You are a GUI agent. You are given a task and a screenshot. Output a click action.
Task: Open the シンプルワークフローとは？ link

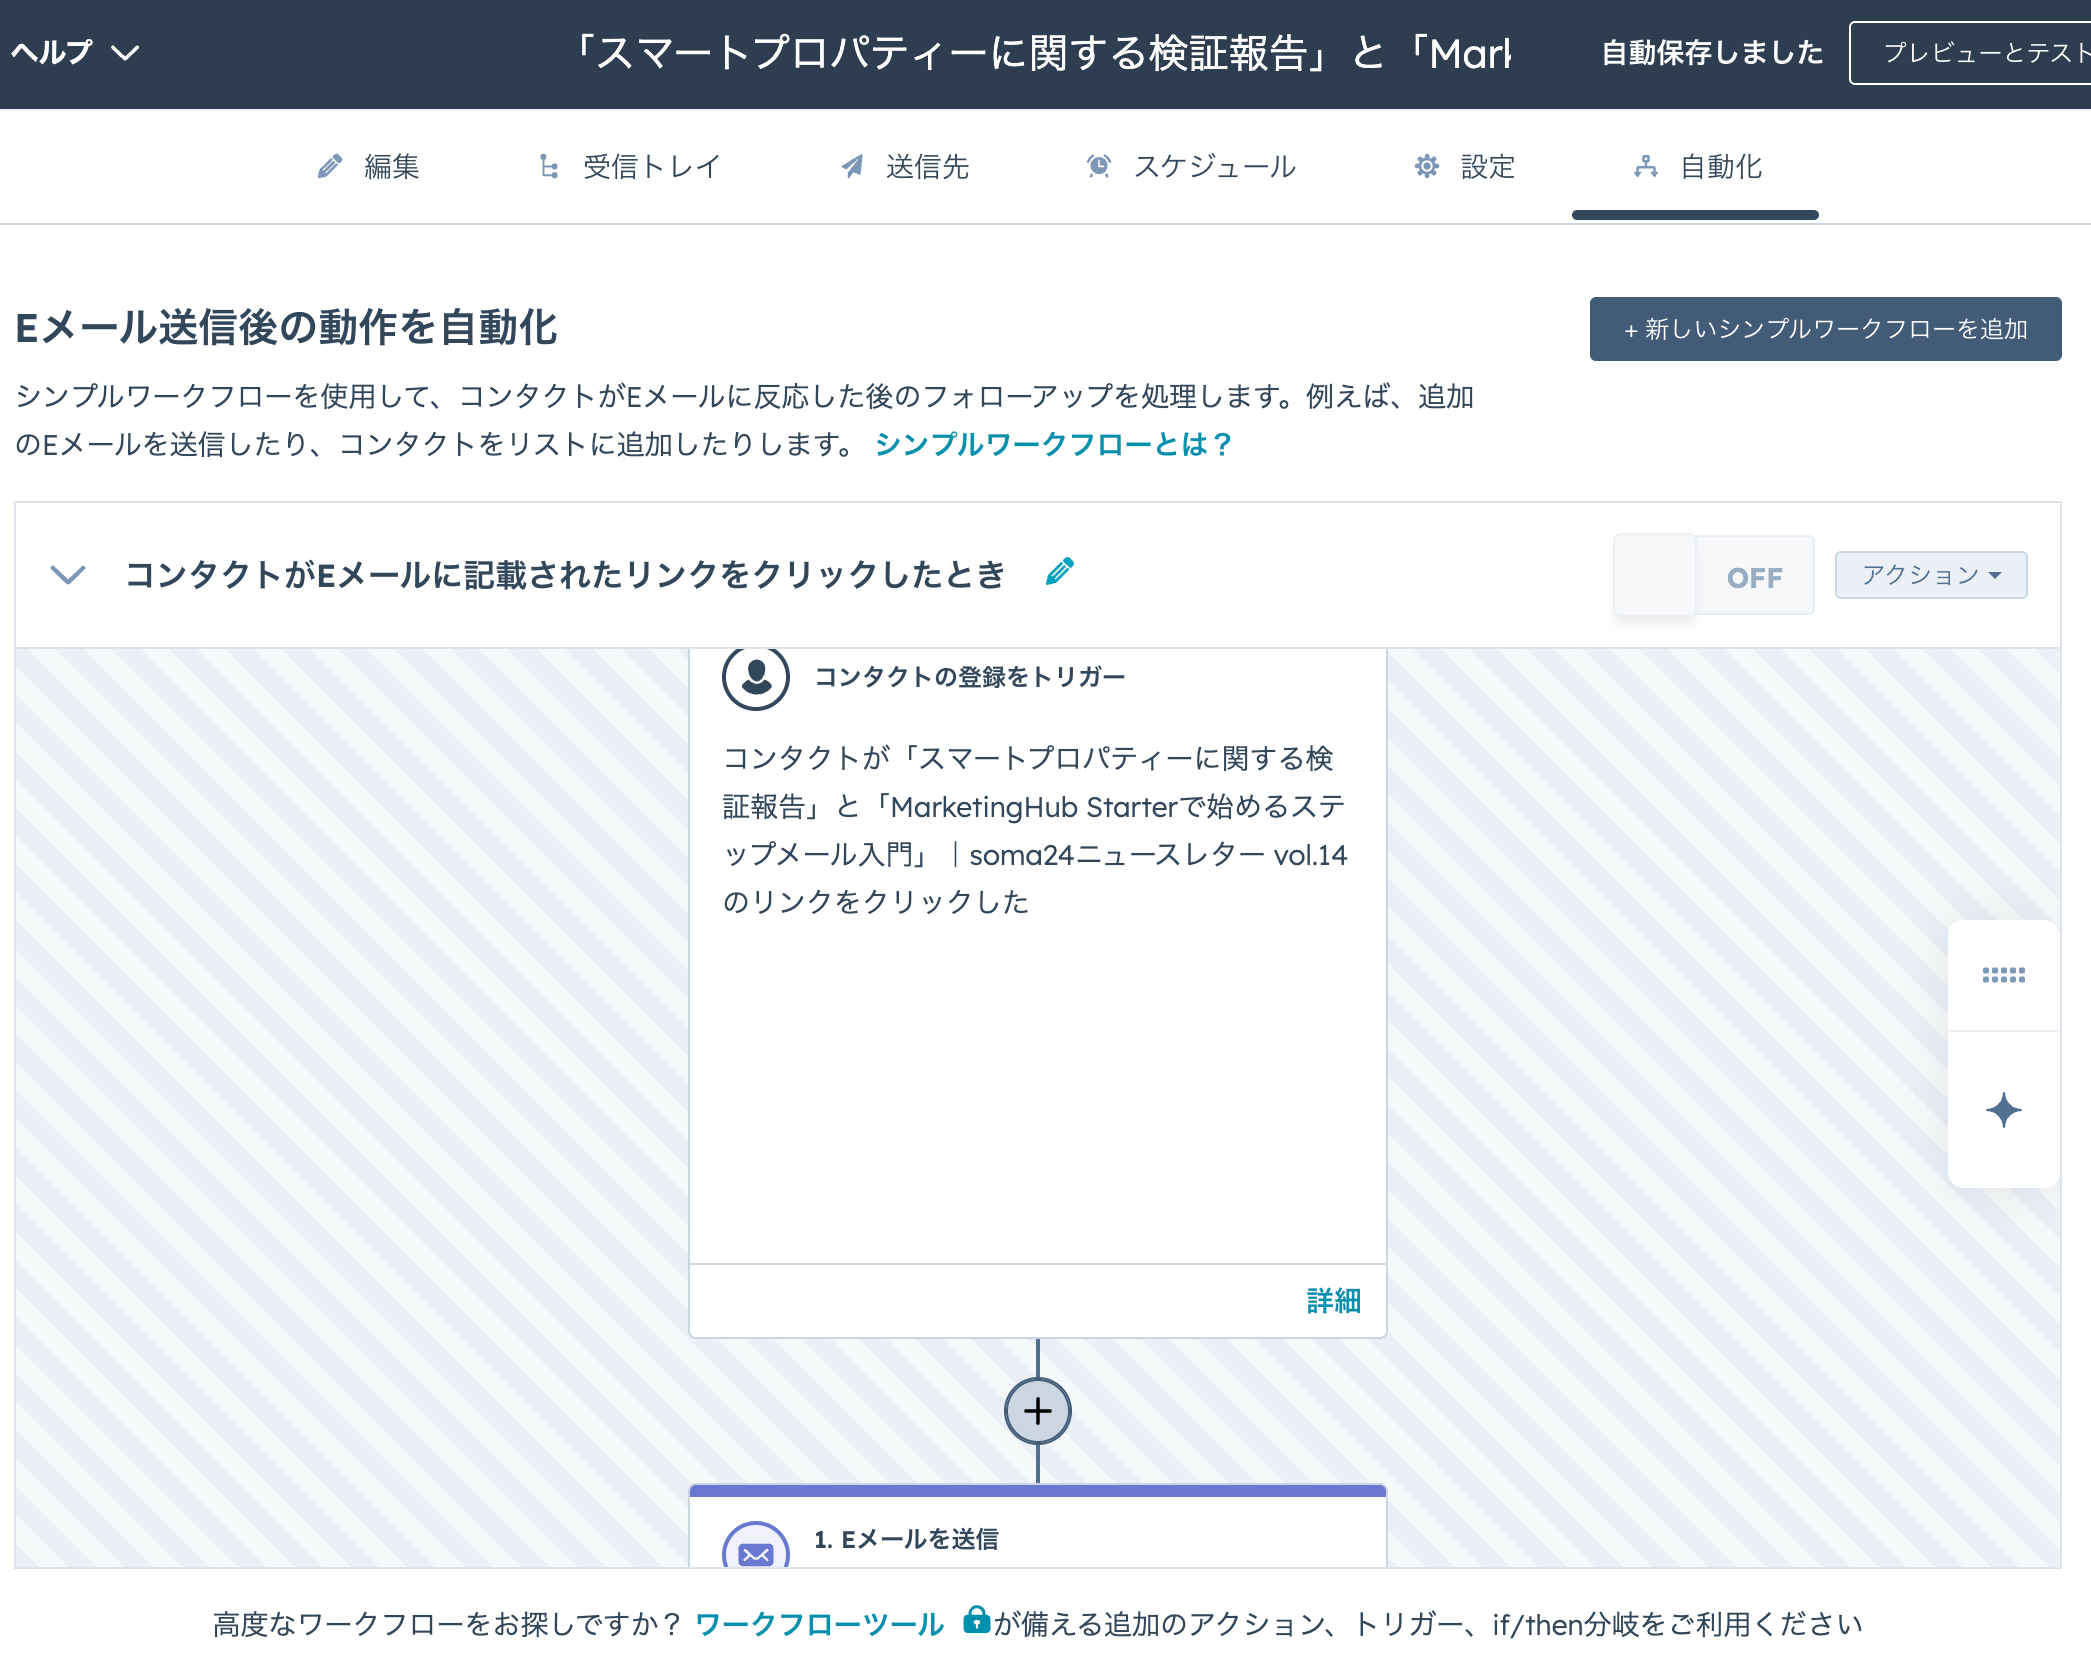pyautogui.click(x=1053, y=444)
